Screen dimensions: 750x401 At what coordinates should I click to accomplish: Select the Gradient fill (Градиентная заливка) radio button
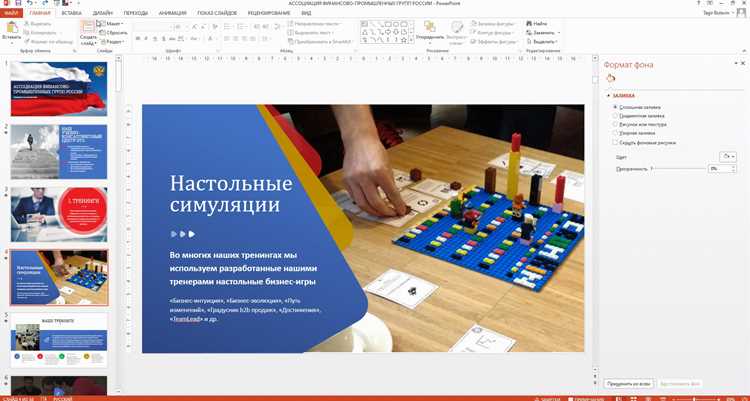[615, 116]
